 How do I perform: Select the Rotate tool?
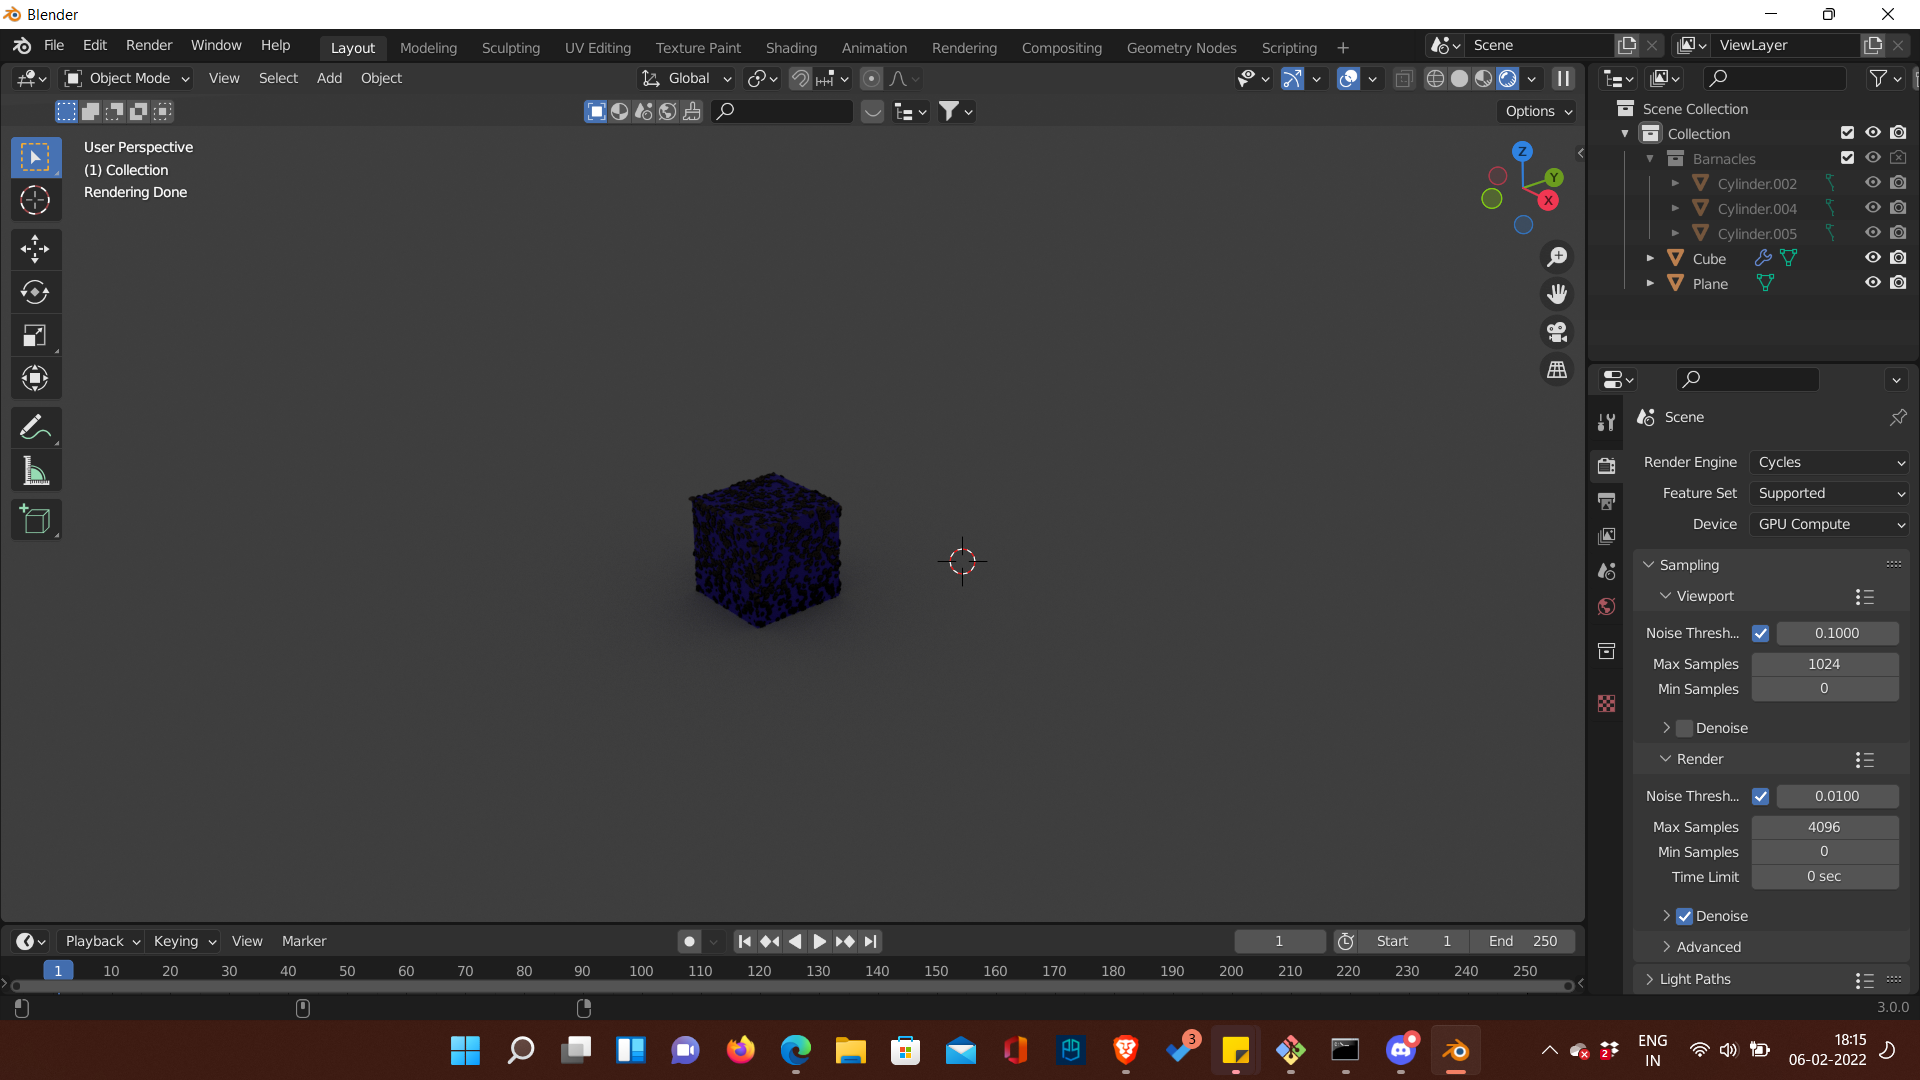35,292
